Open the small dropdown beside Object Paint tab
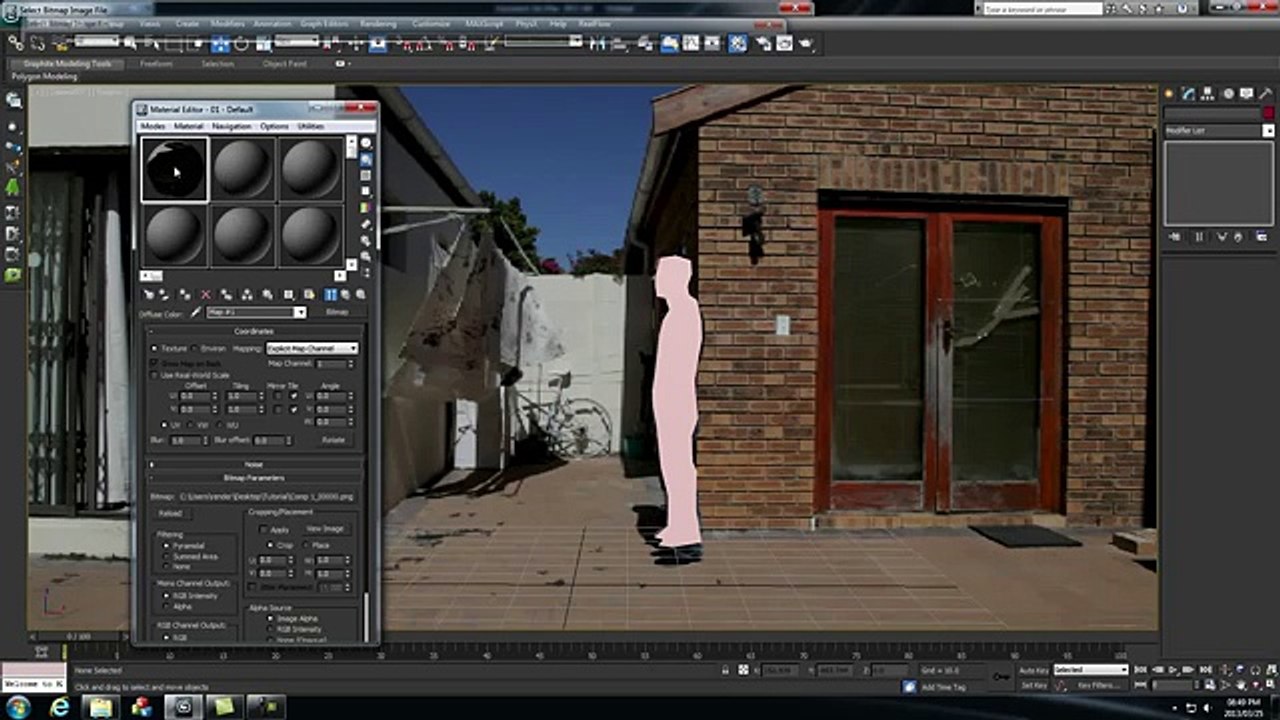 click(x=342, y=63)
